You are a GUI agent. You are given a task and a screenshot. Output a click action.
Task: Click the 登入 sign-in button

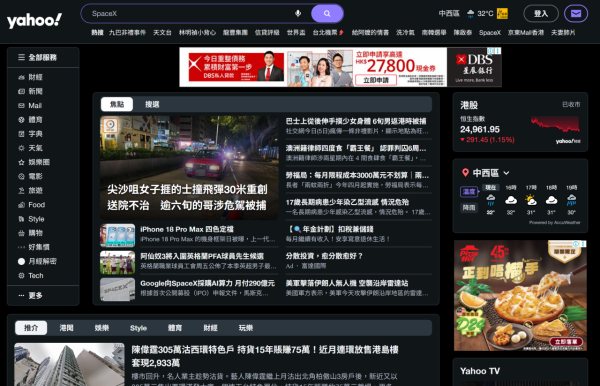(x=541, y=13)
